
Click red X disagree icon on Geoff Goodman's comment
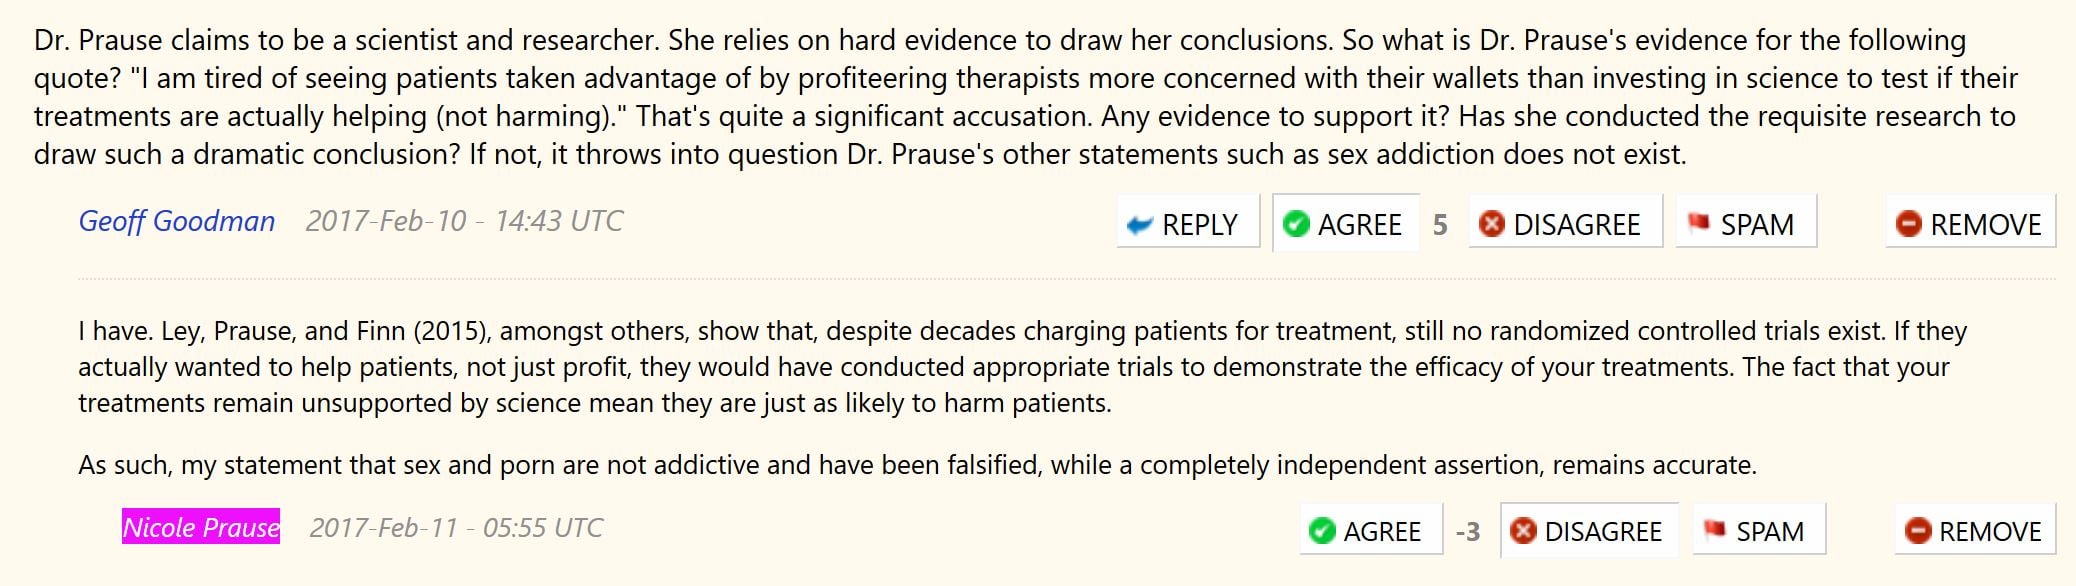click(x=1491, y=224)
